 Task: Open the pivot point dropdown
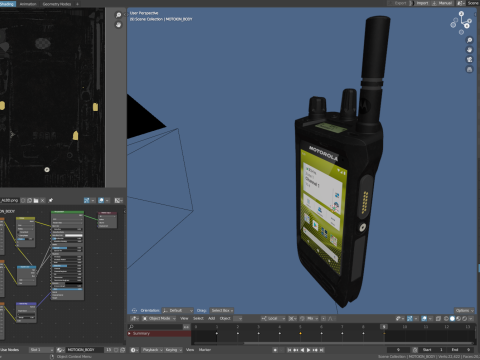[292, 318]
